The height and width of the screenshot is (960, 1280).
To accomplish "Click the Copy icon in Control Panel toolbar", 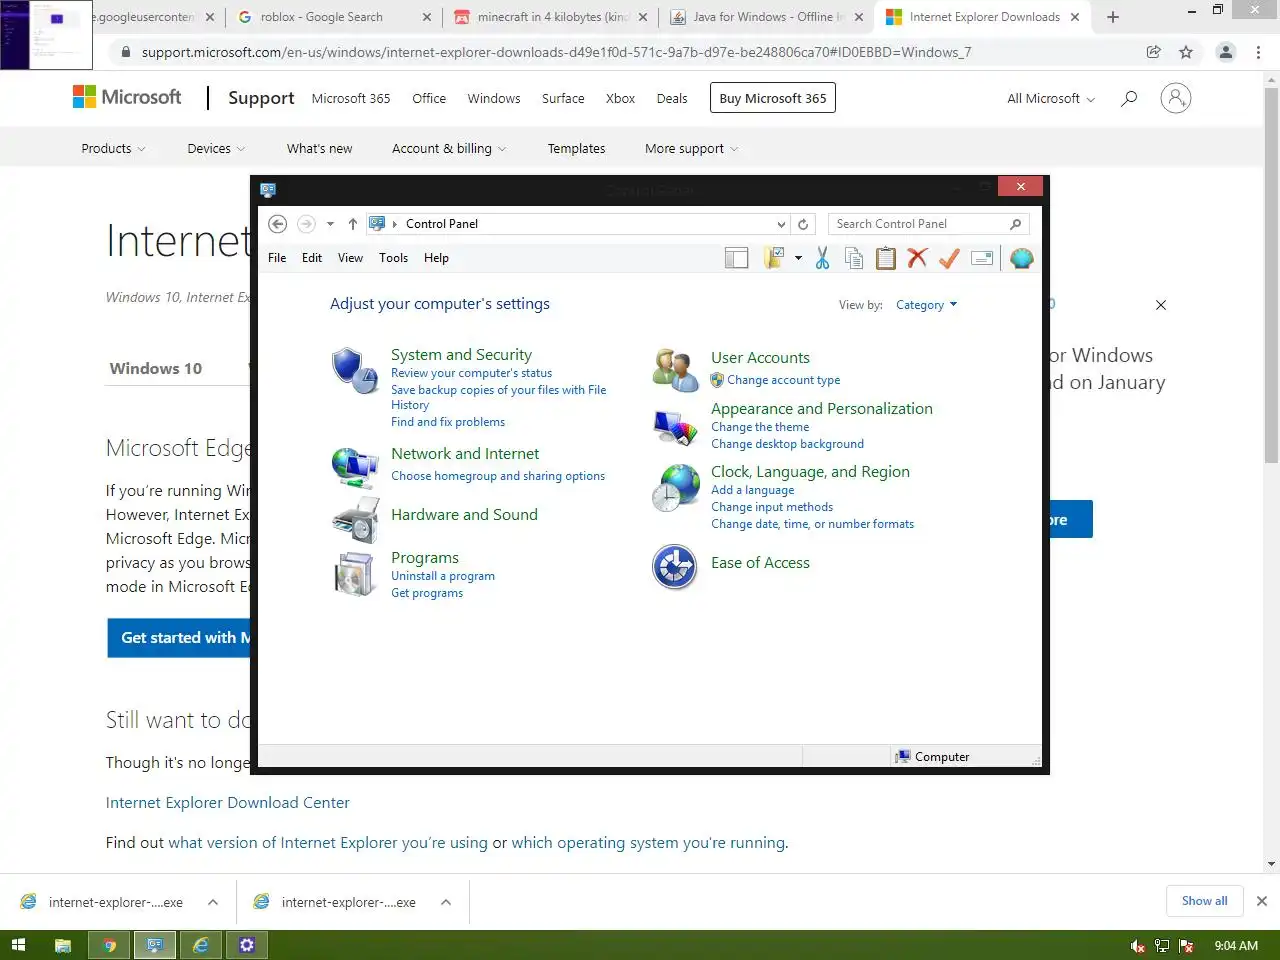I will point(854,259).
